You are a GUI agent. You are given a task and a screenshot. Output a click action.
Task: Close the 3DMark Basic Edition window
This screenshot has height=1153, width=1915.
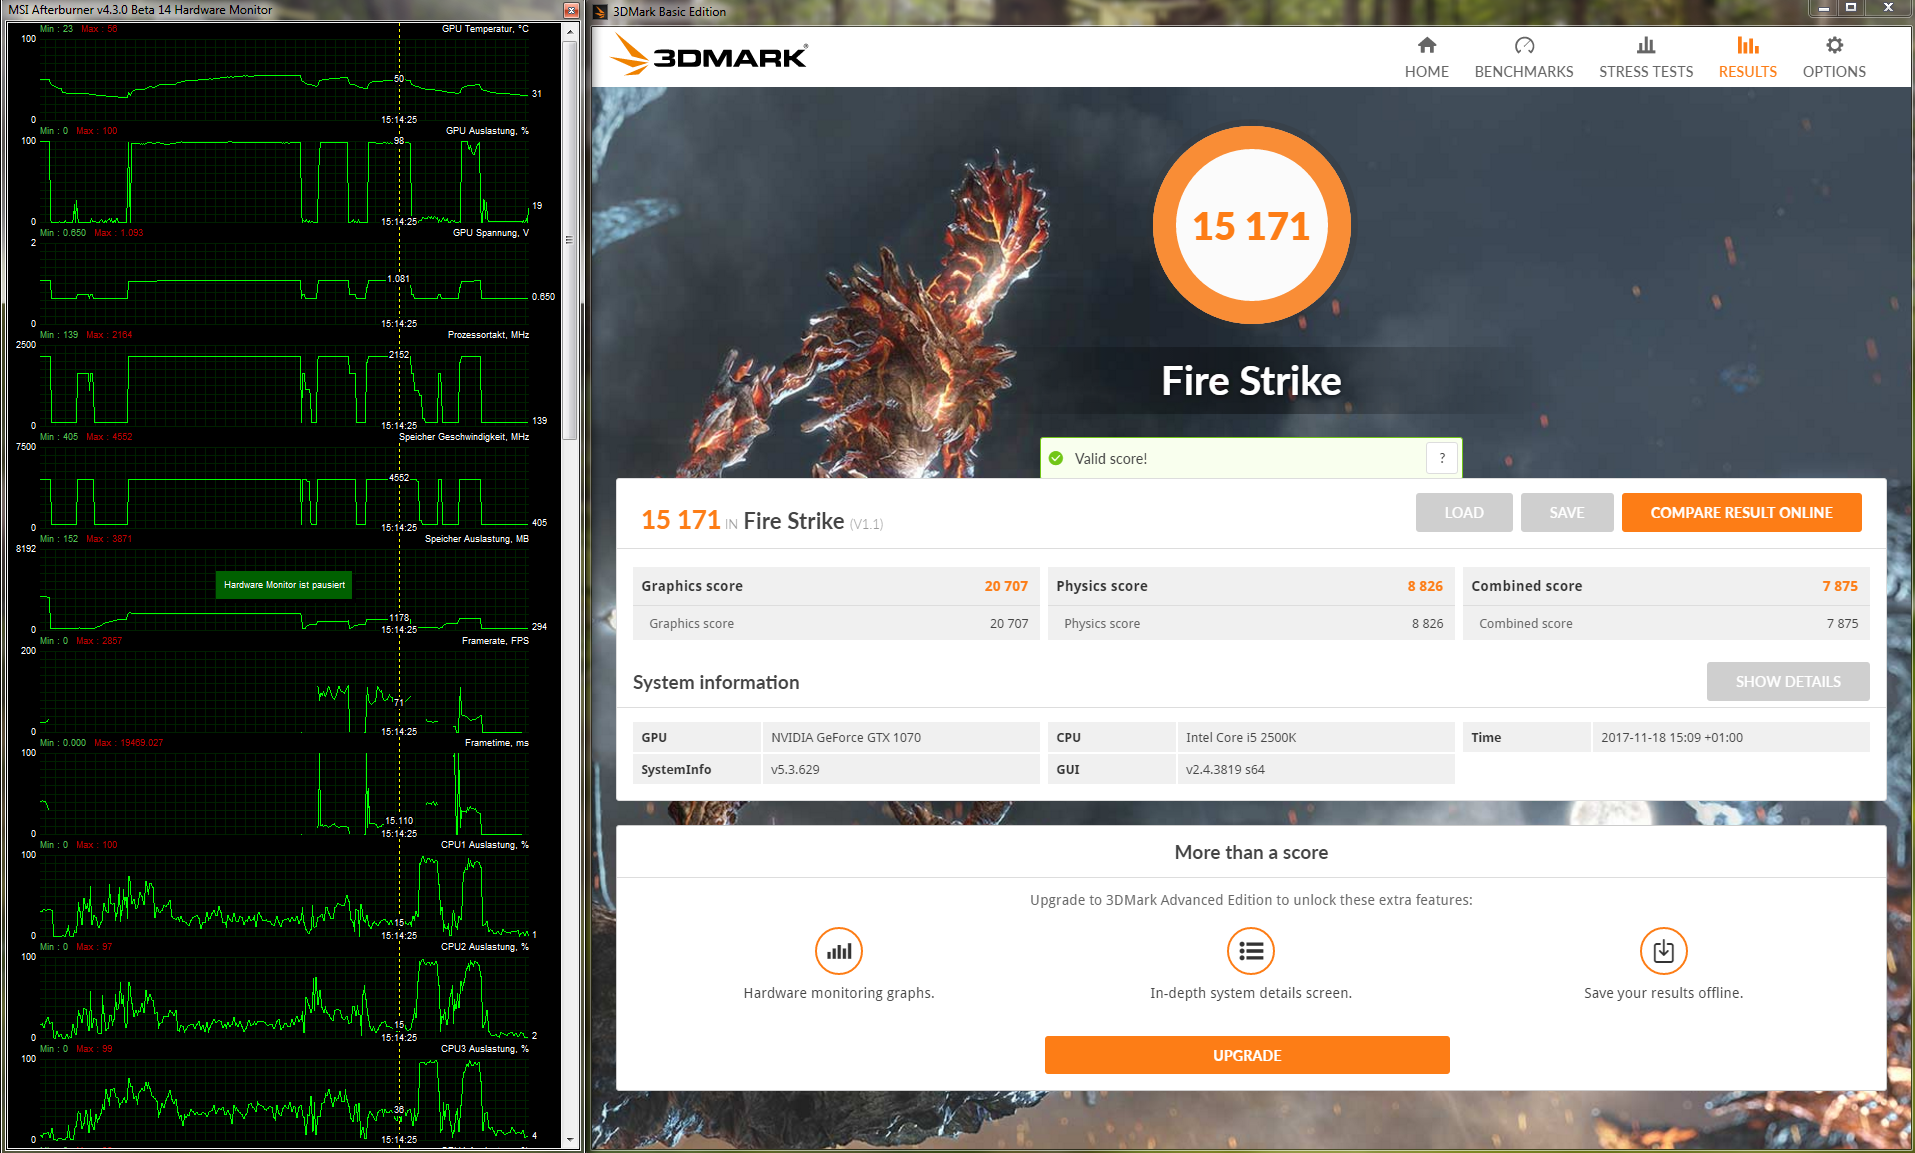pos(1888,8)
